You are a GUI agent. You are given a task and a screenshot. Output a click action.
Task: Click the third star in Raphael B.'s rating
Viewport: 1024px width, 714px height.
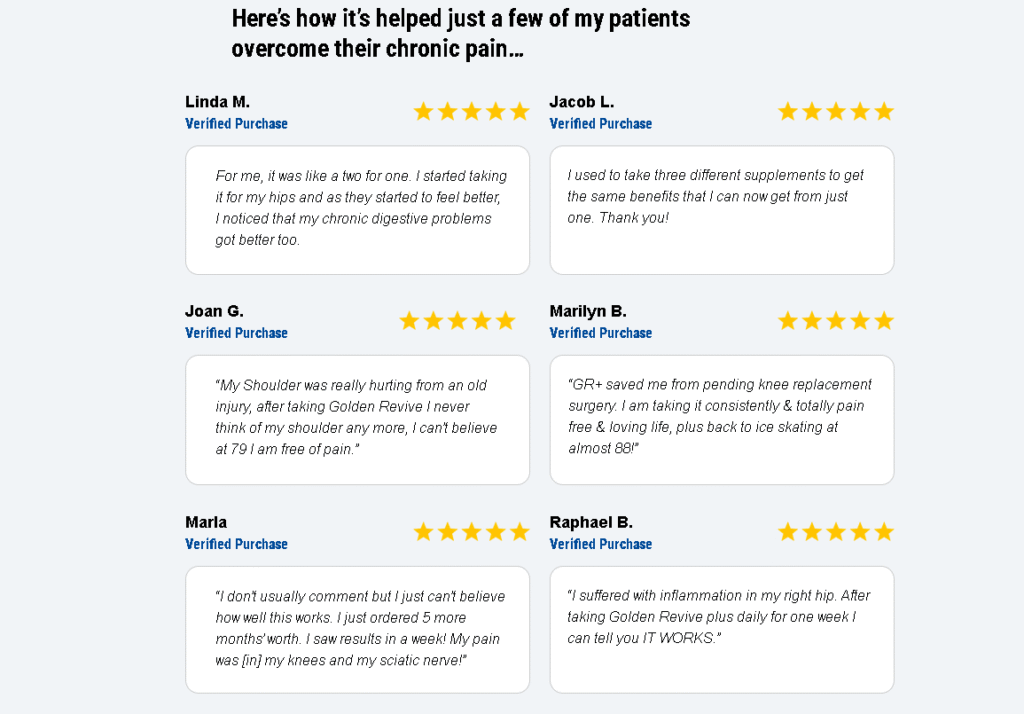(836, 532)
